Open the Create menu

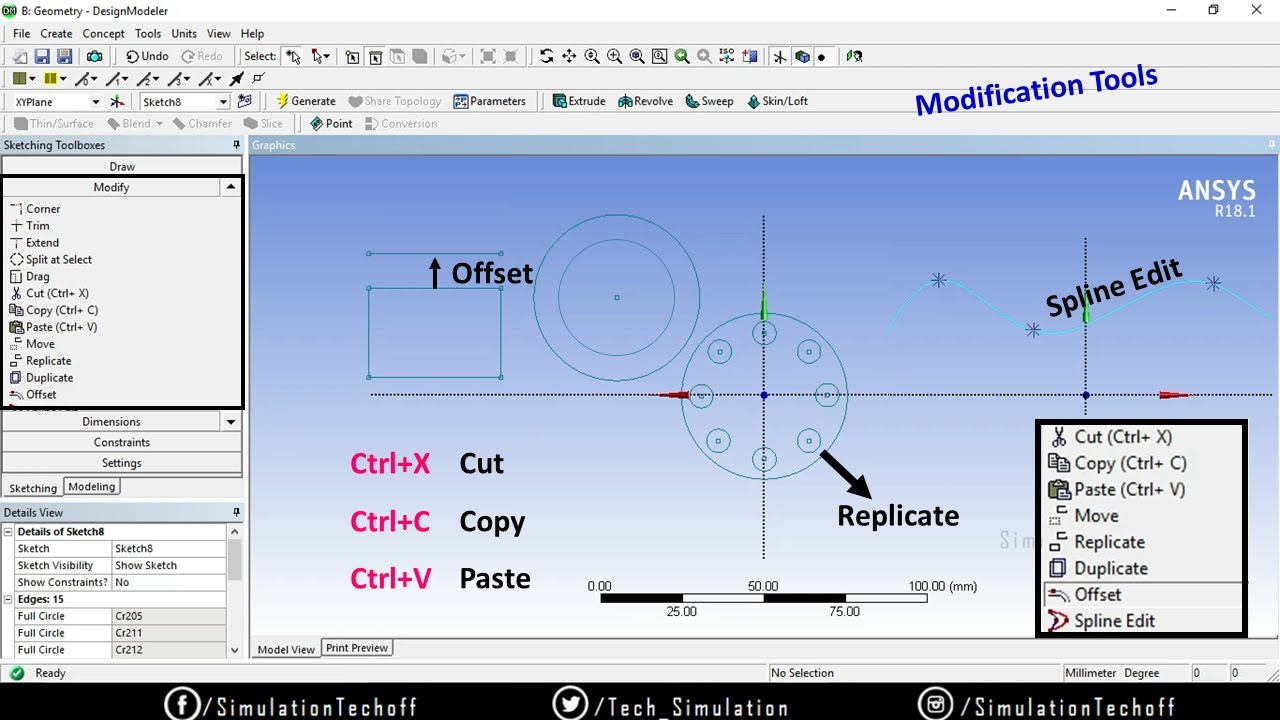56,33
